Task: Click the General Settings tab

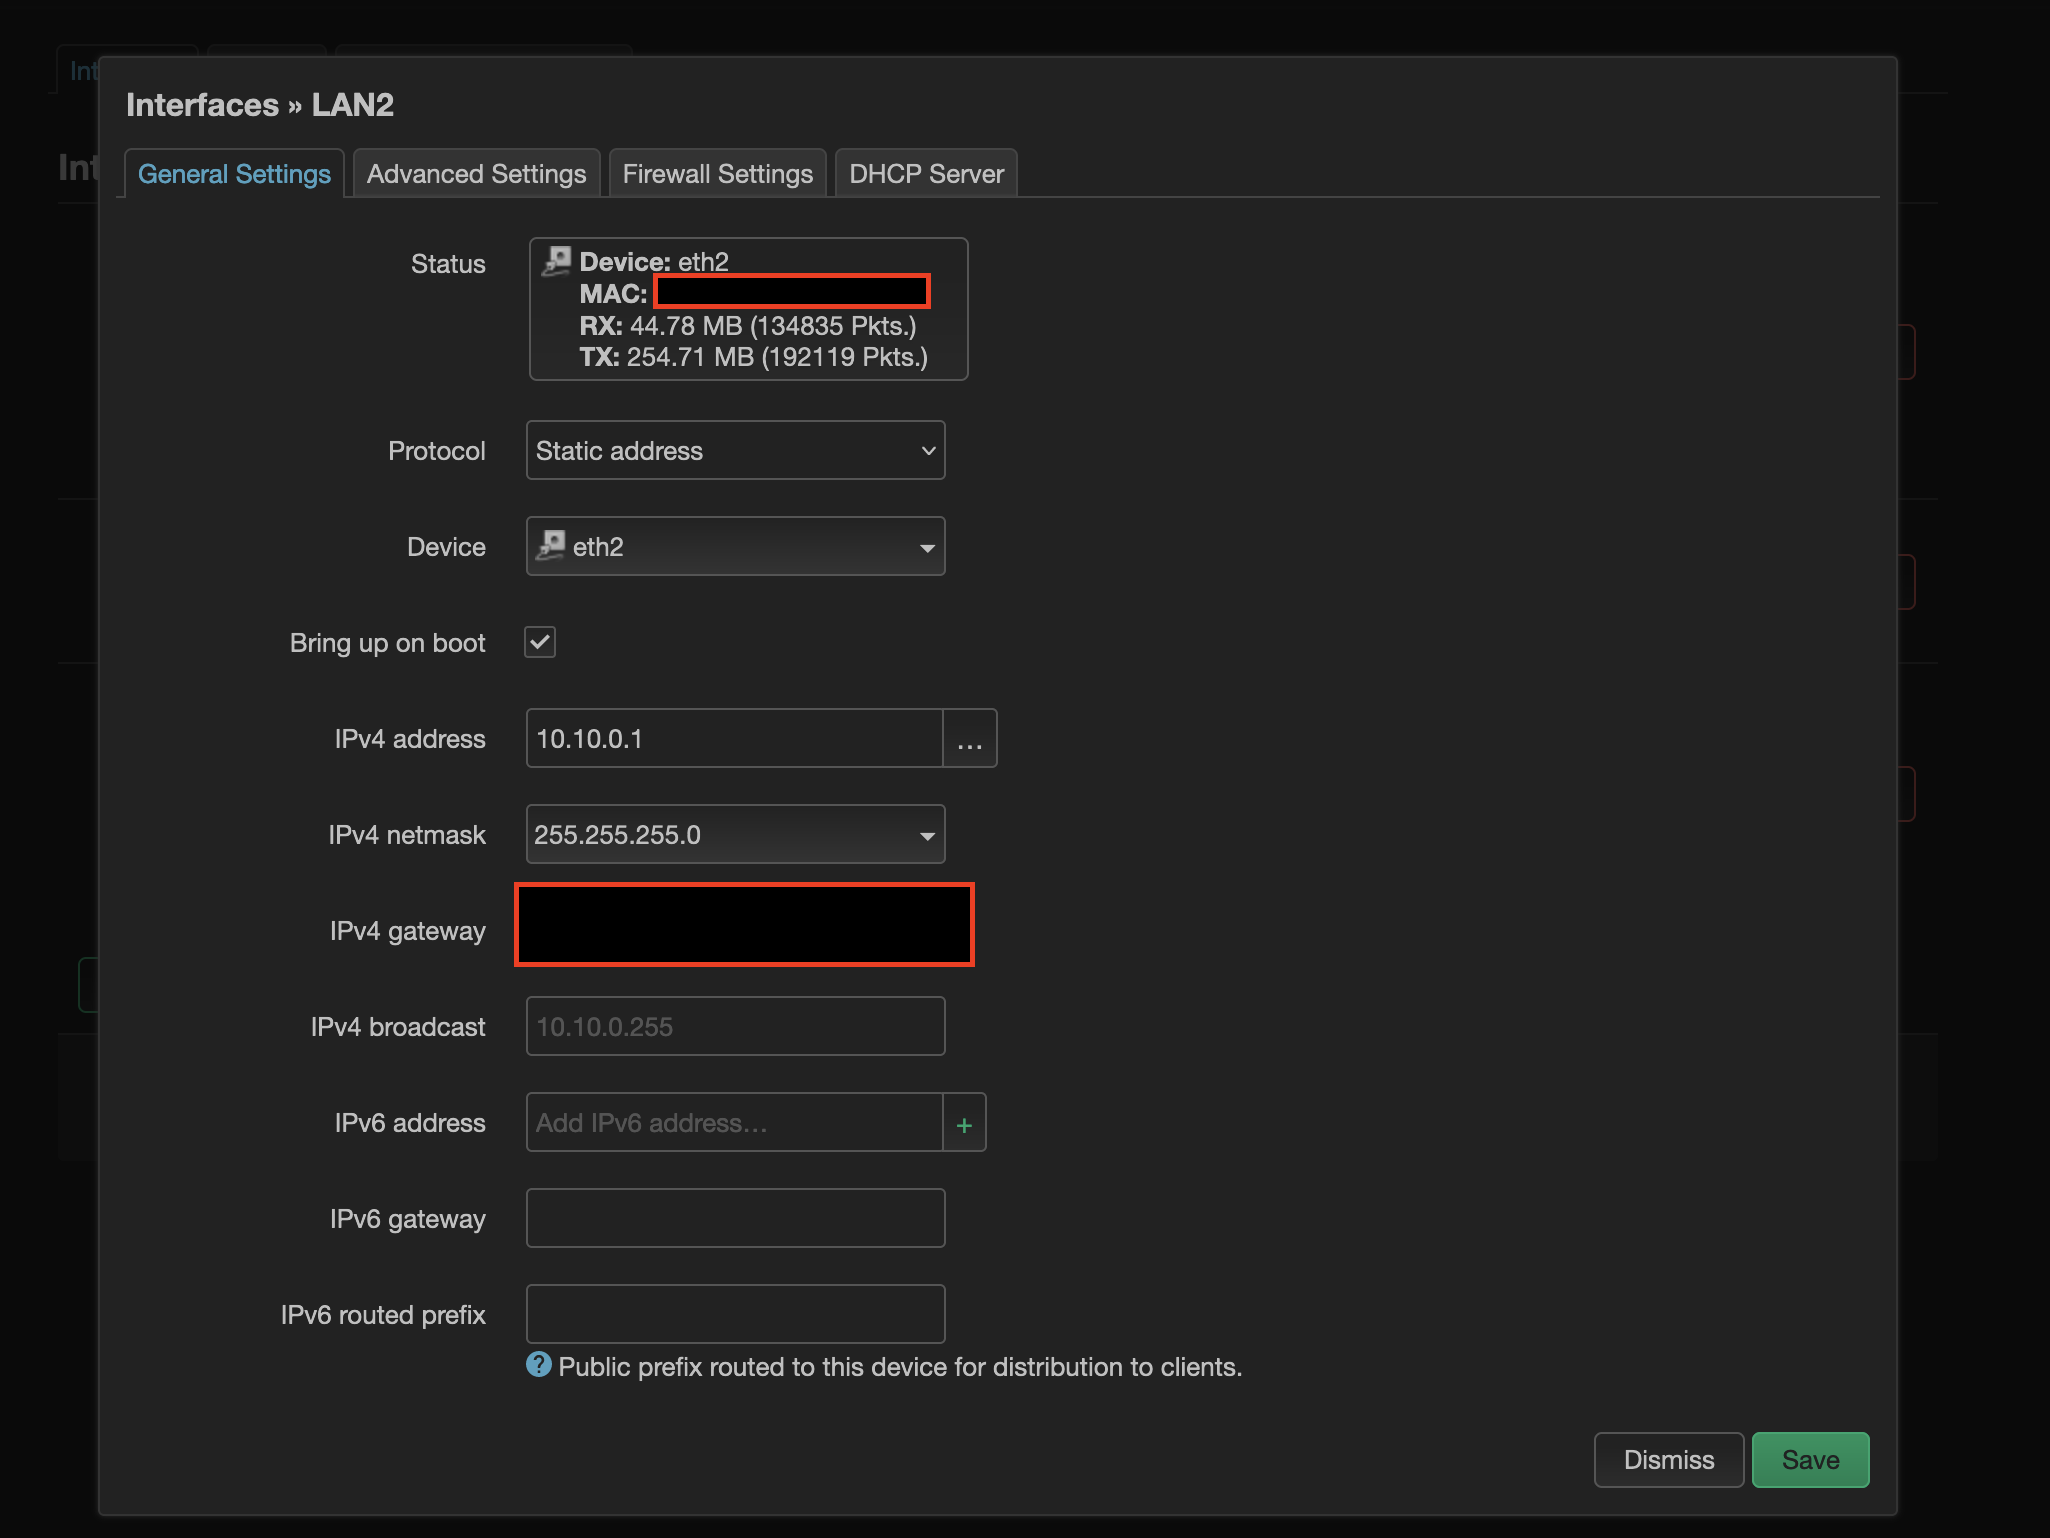Action: click(231, 173)
